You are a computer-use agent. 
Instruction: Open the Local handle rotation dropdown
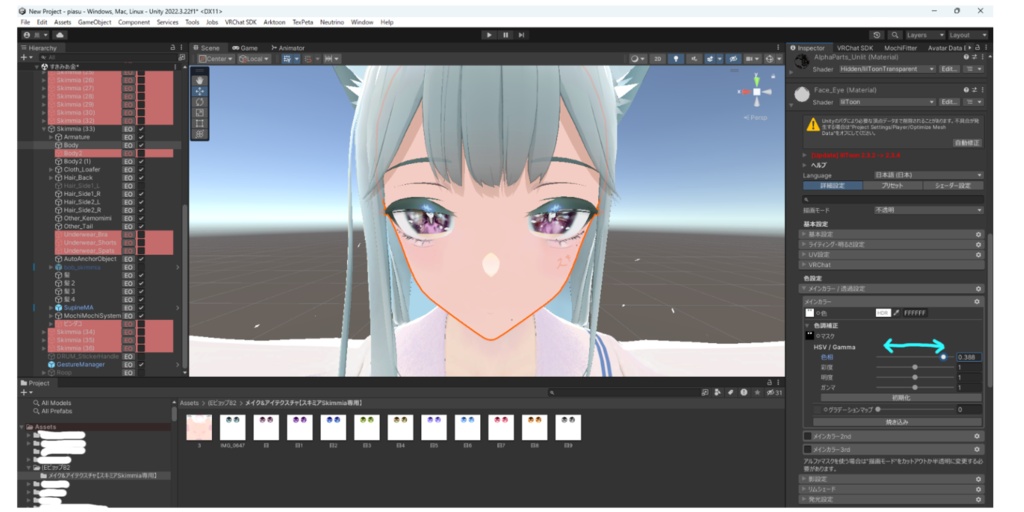pos(254,59)
